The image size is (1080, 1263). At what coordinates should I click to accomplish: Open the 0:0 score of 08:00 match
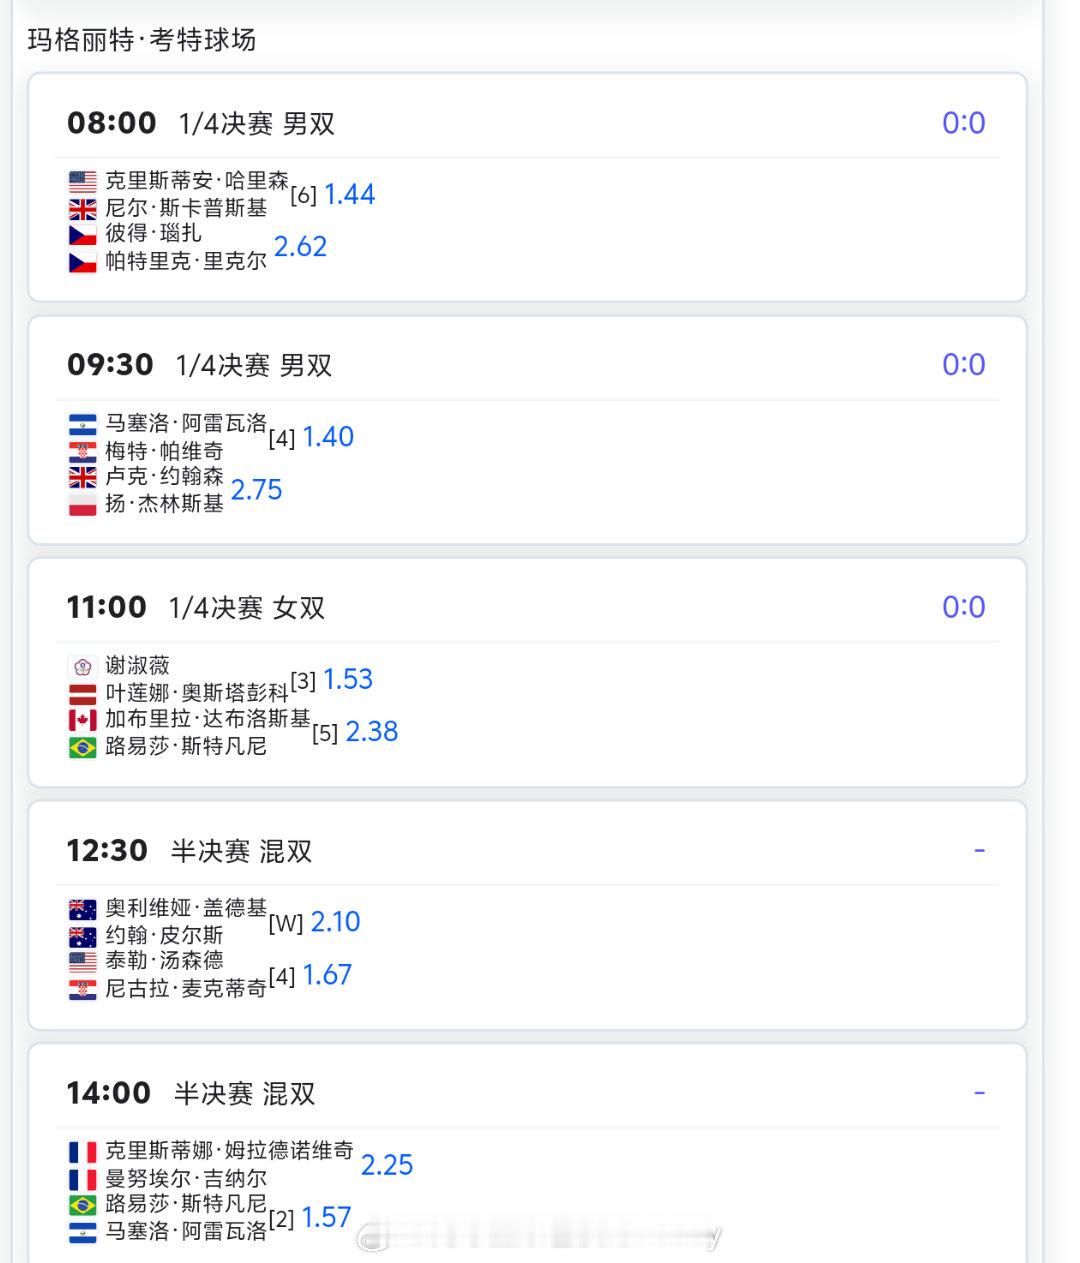click(x=963, y=123)
